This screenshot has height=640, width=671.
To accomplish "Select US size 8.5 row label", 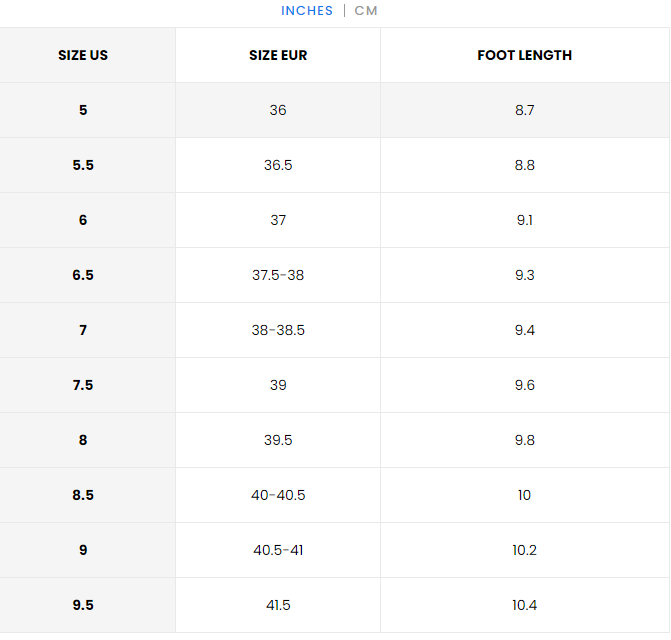I will click(x=83, y=495).
